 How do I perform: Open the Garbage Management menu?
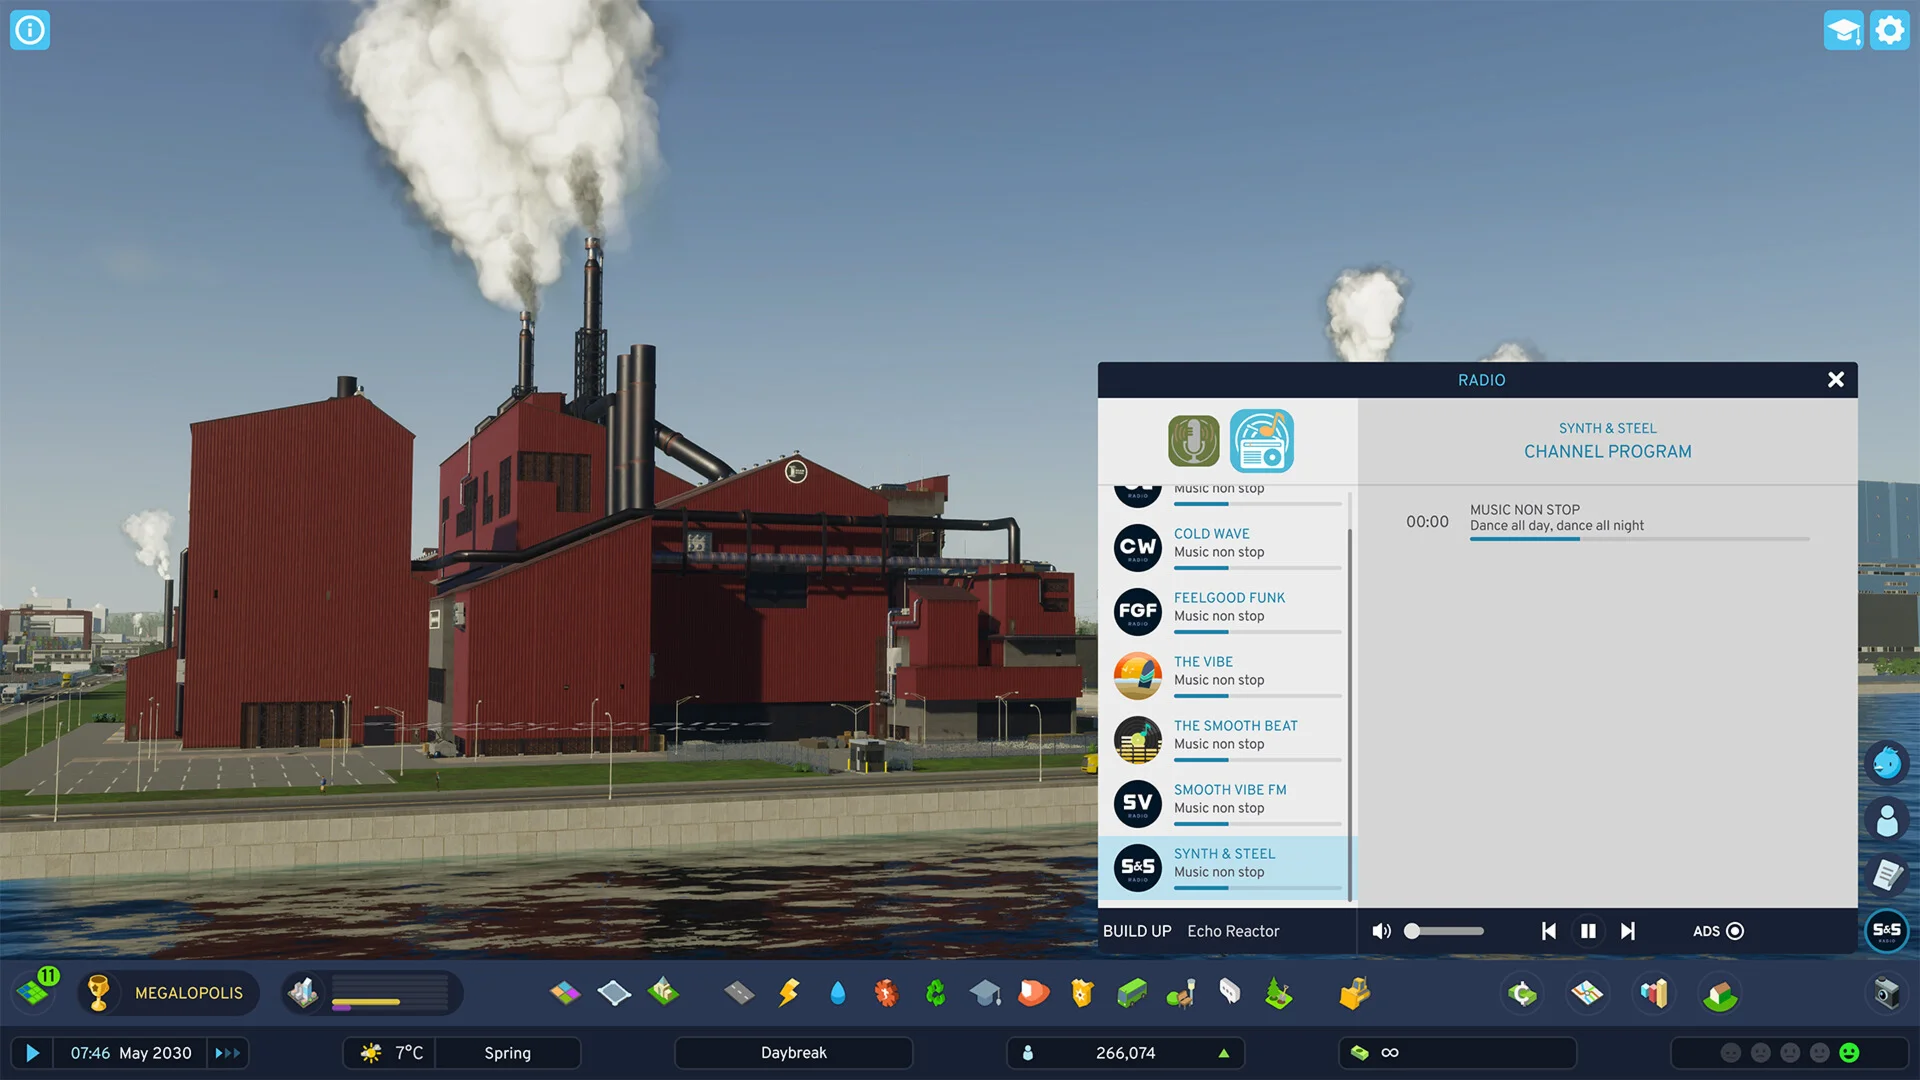pyautogui.click(x=937, y=993)
